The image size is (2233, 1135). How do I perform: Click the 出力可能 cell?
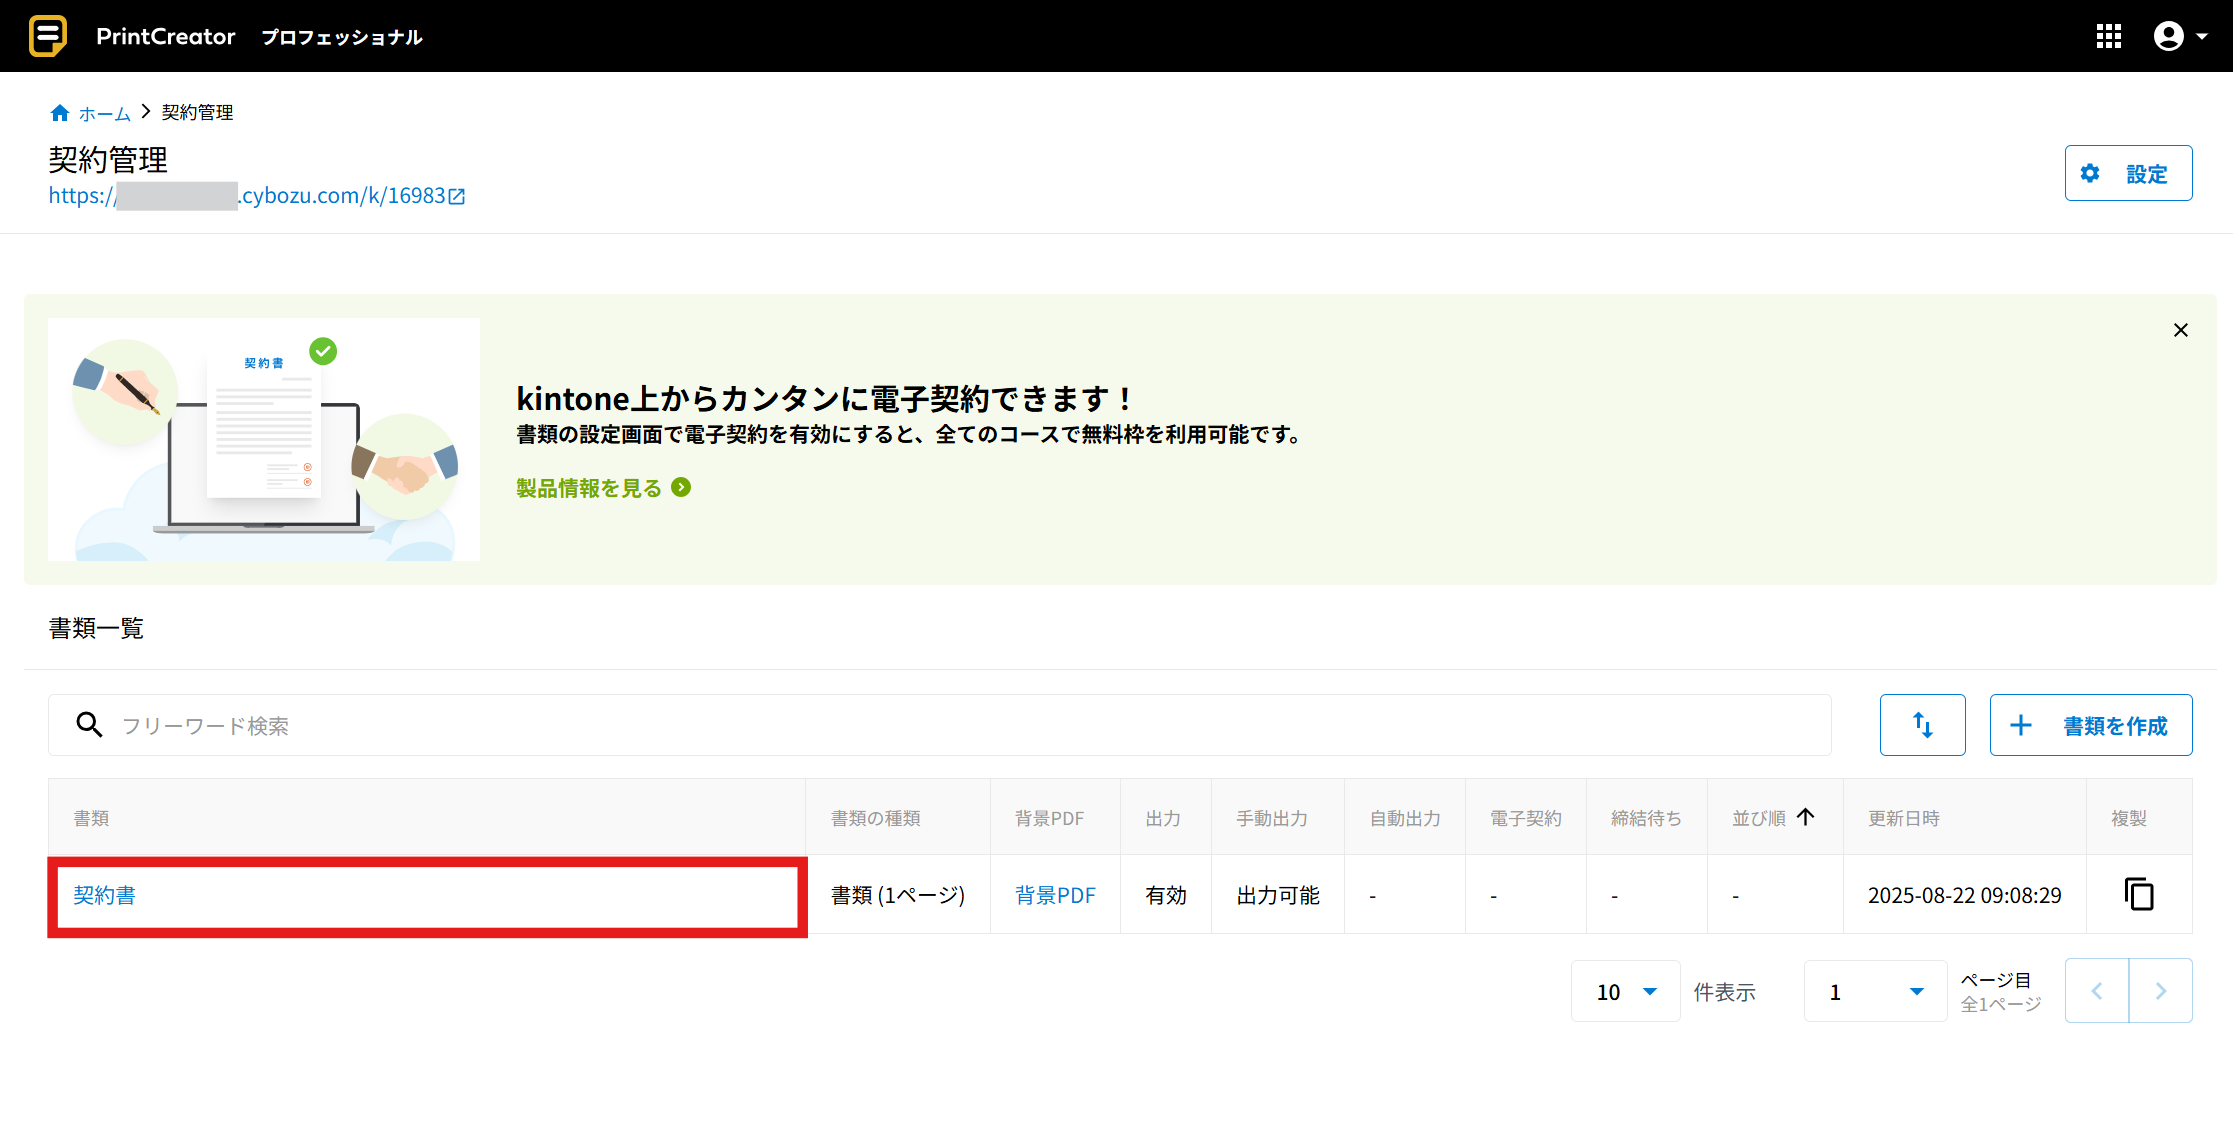pos(1278,895)
